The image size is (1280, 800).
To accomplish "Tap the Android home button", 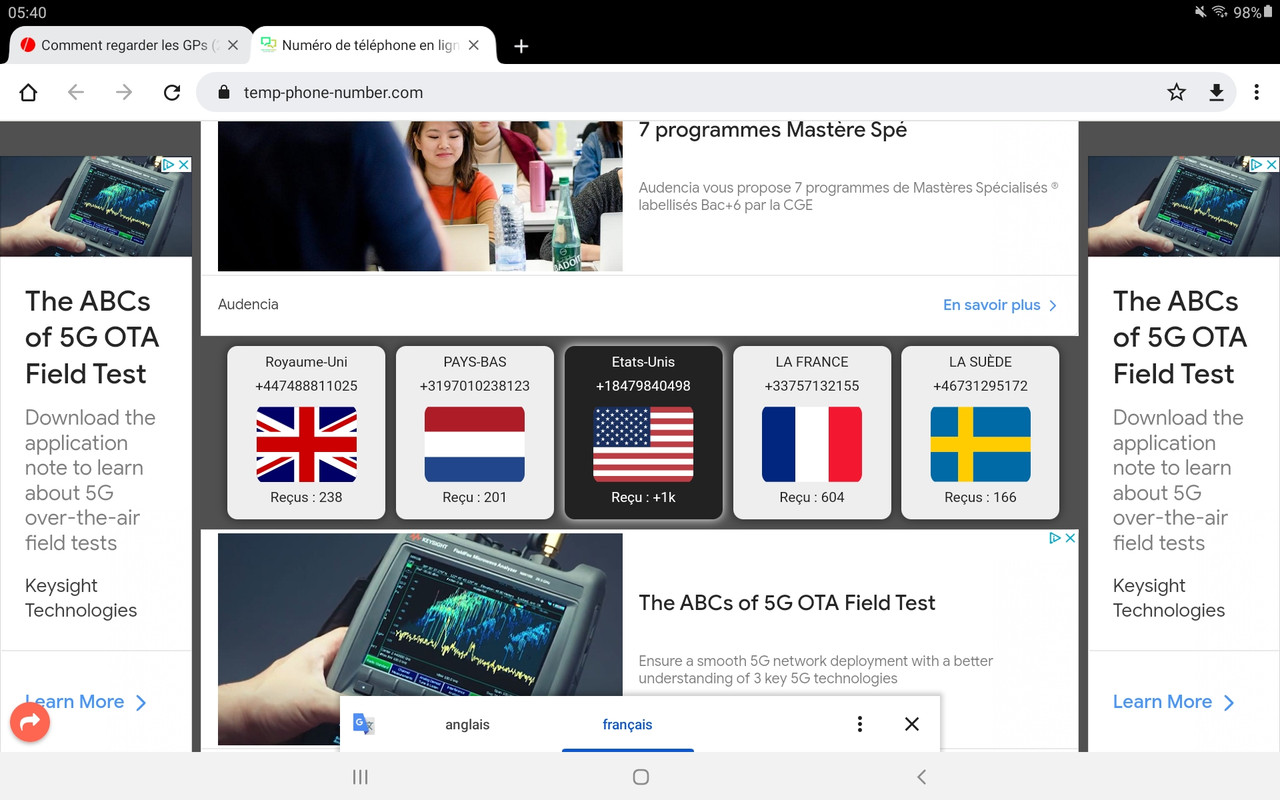I will (641, 777).
